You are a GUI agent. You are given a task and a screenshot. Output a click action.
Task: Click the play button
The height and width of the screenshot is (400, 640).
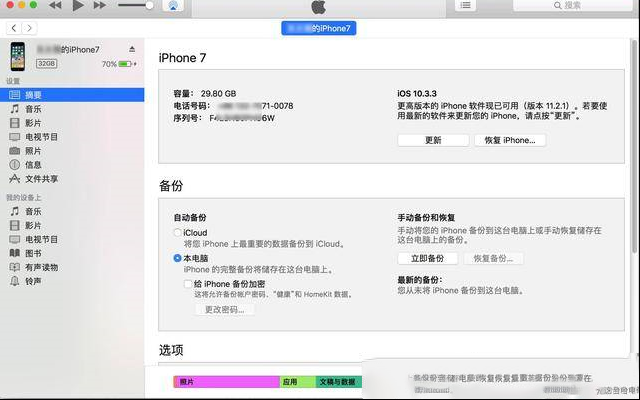78,5
